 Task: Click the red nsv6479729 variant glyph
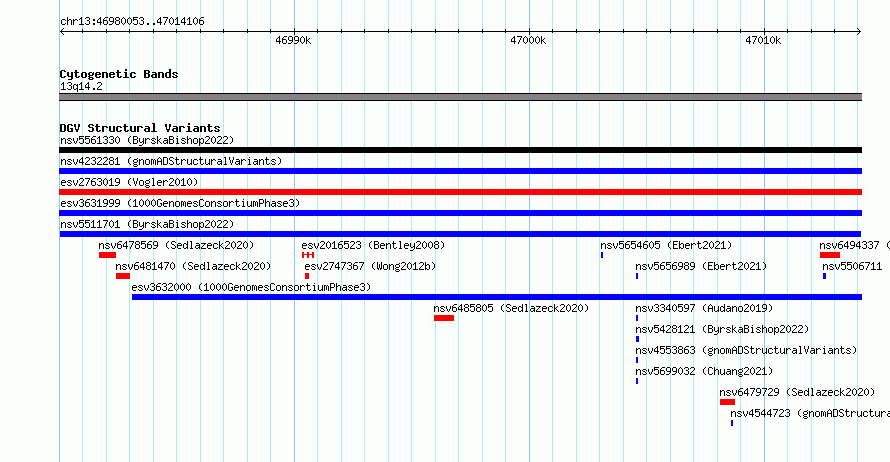tap(727, 402)
